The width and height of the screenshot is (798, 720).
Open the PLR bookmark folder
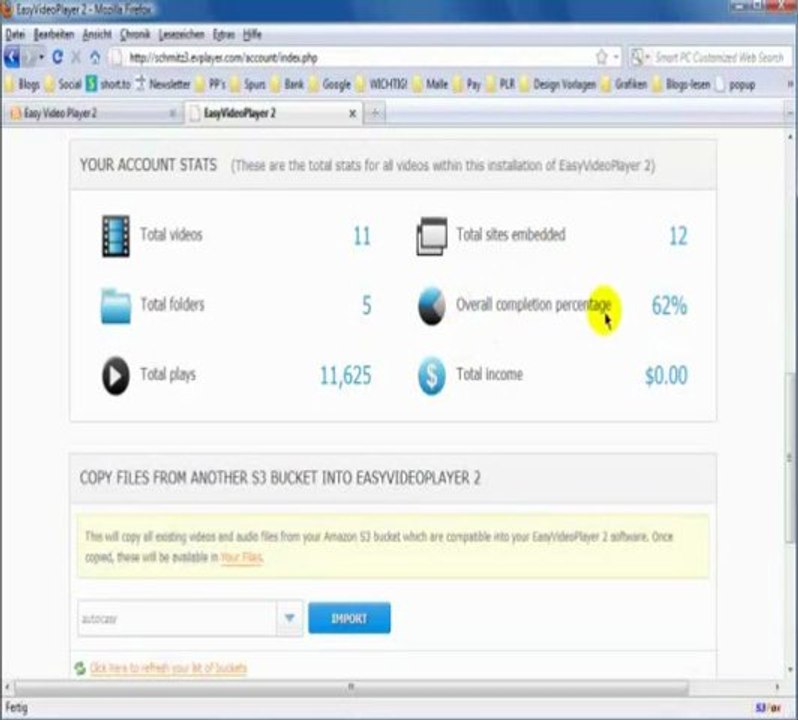pos(501,84)
